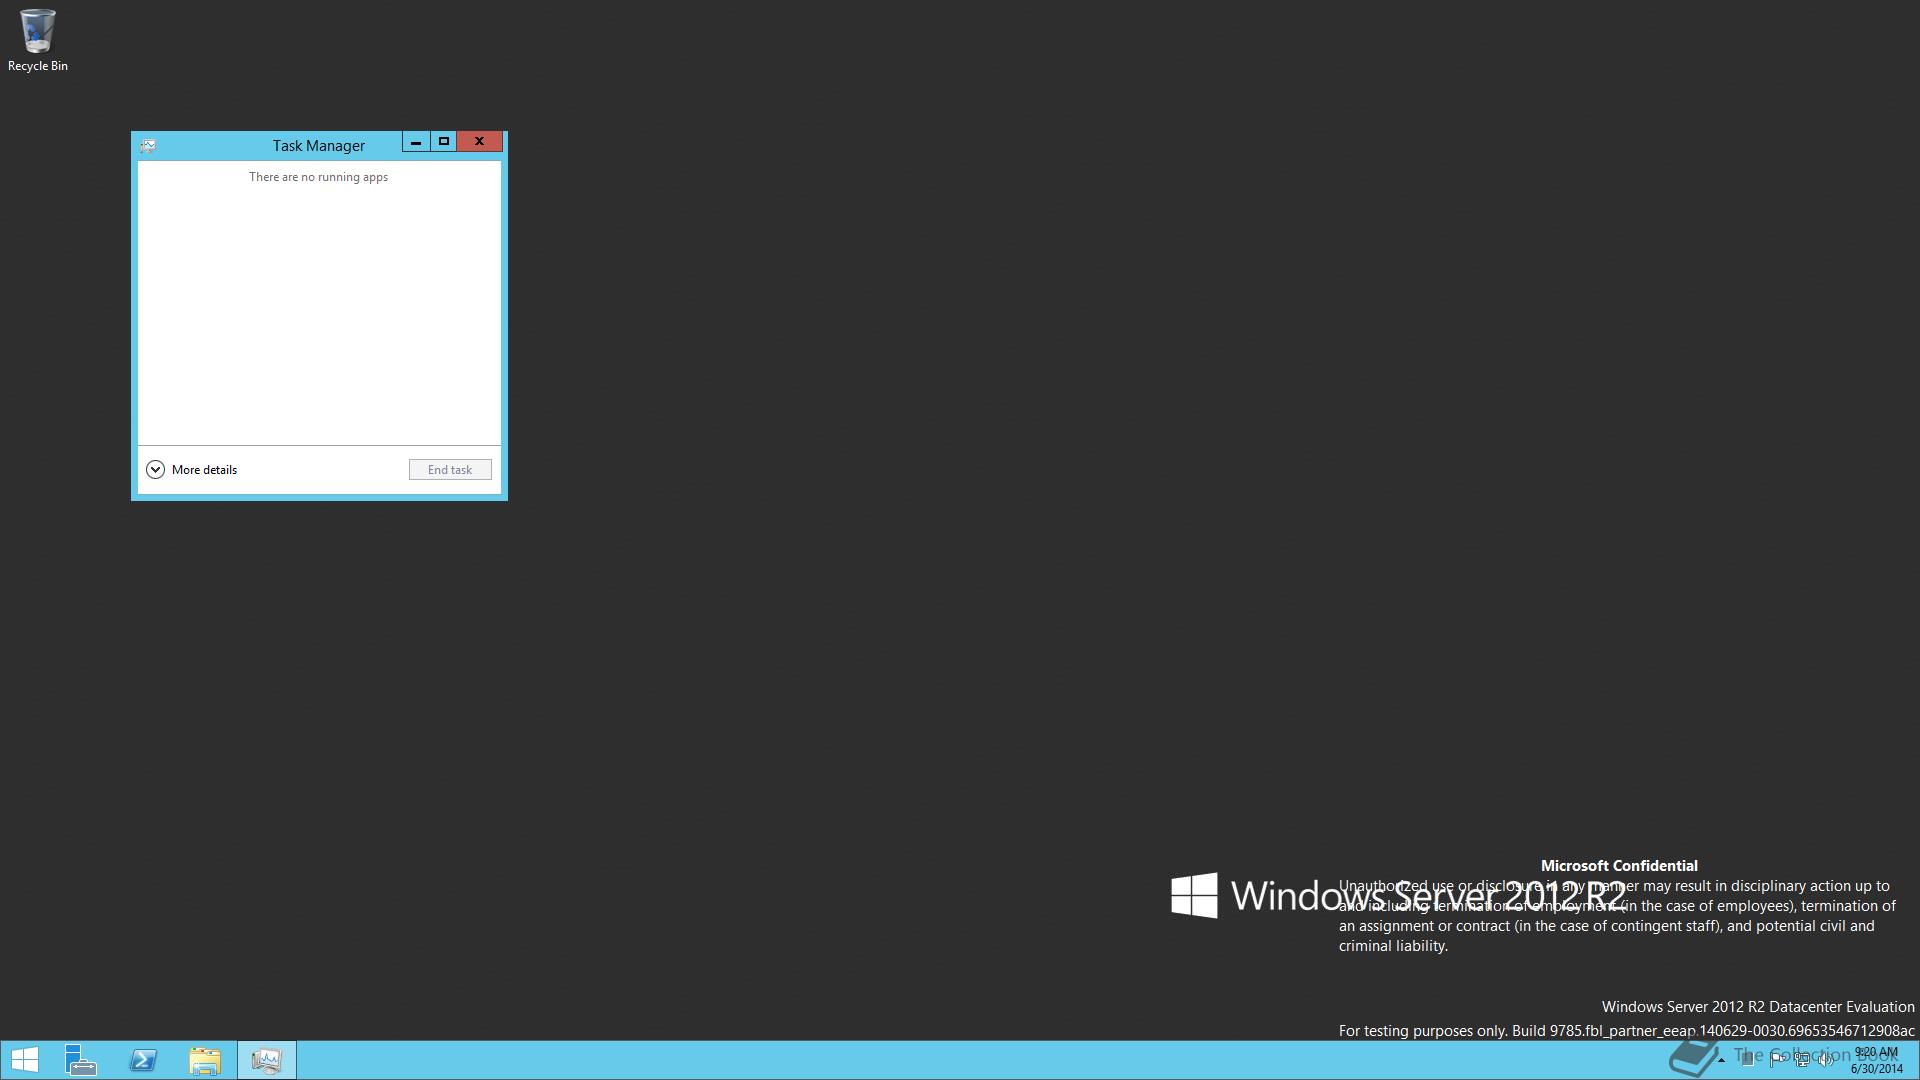Show hidden system tray icons

click(x=1721, y=1060)
